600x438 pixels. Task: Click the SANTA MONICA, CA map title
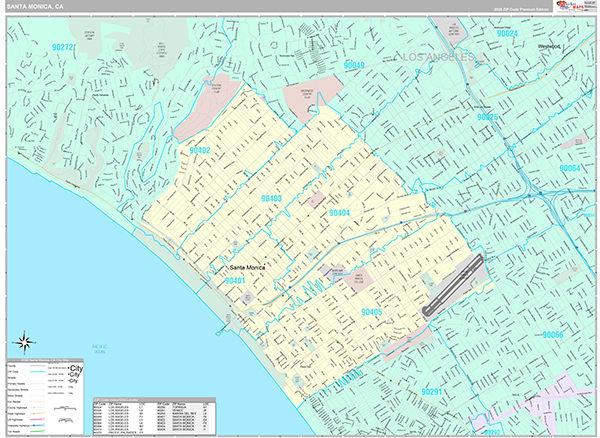click(35, 7)
